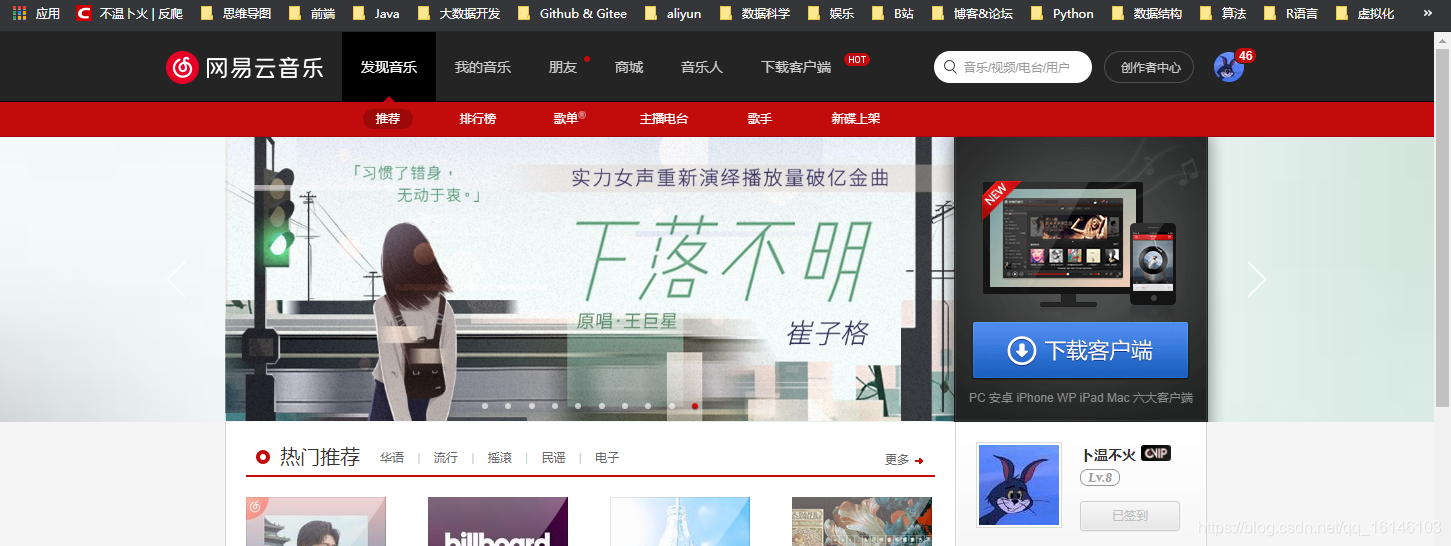Open the Python bookmark folder
The height and width of the screenshot is (546, 1451).
click(x=1062, y=14)
